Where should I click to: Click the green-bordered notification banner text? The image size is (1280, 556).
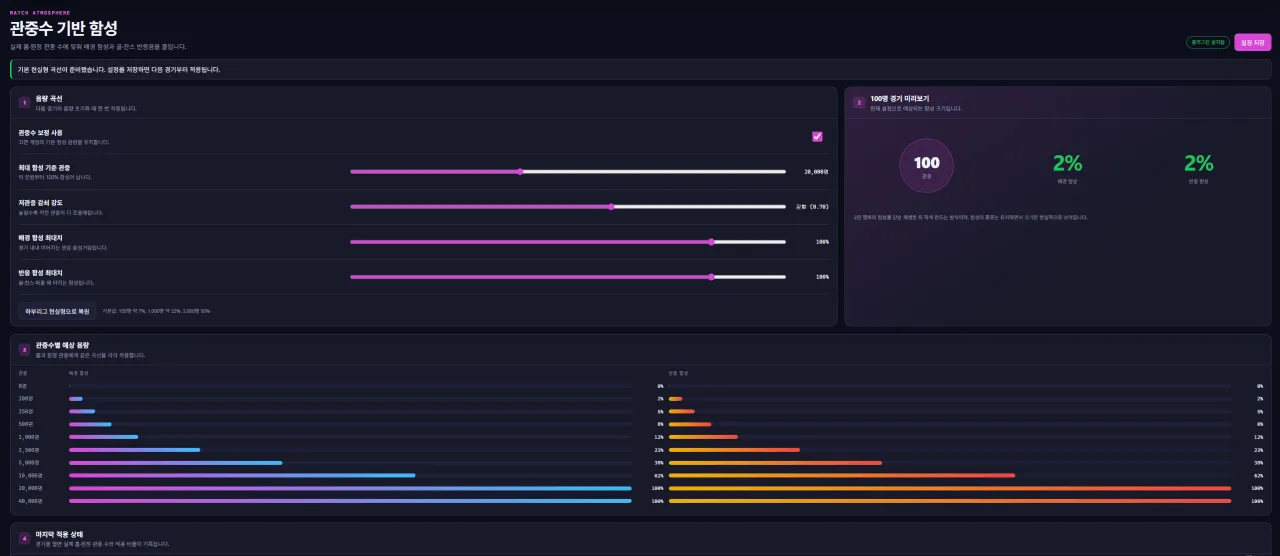(119, 70)
